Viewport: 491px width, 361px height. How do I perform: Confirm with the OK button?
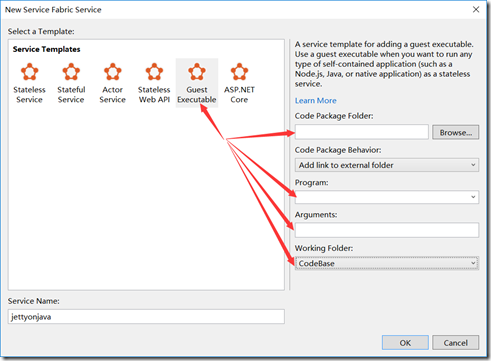(405, 343)
